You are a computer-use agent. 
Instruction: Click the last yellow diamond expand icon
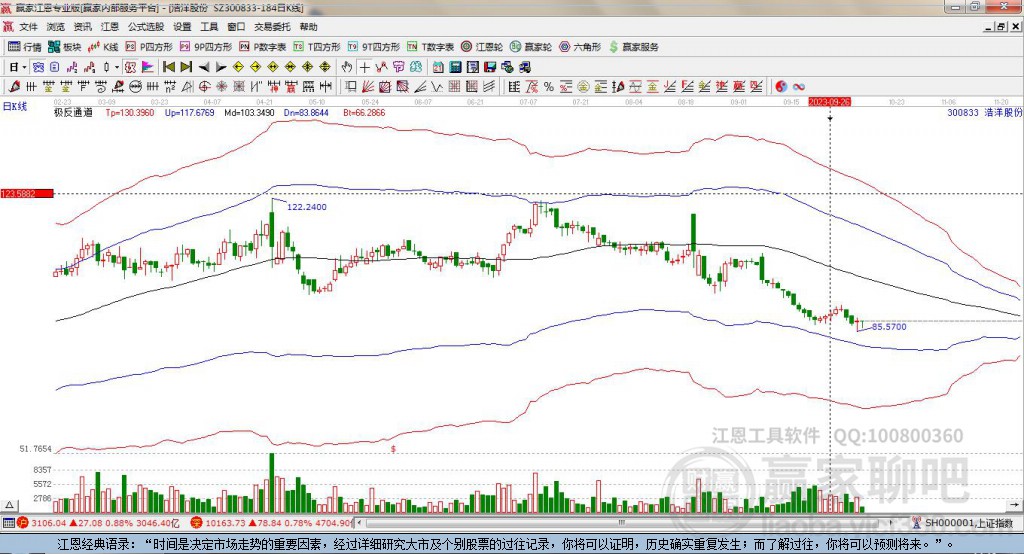tap(325, 67)
